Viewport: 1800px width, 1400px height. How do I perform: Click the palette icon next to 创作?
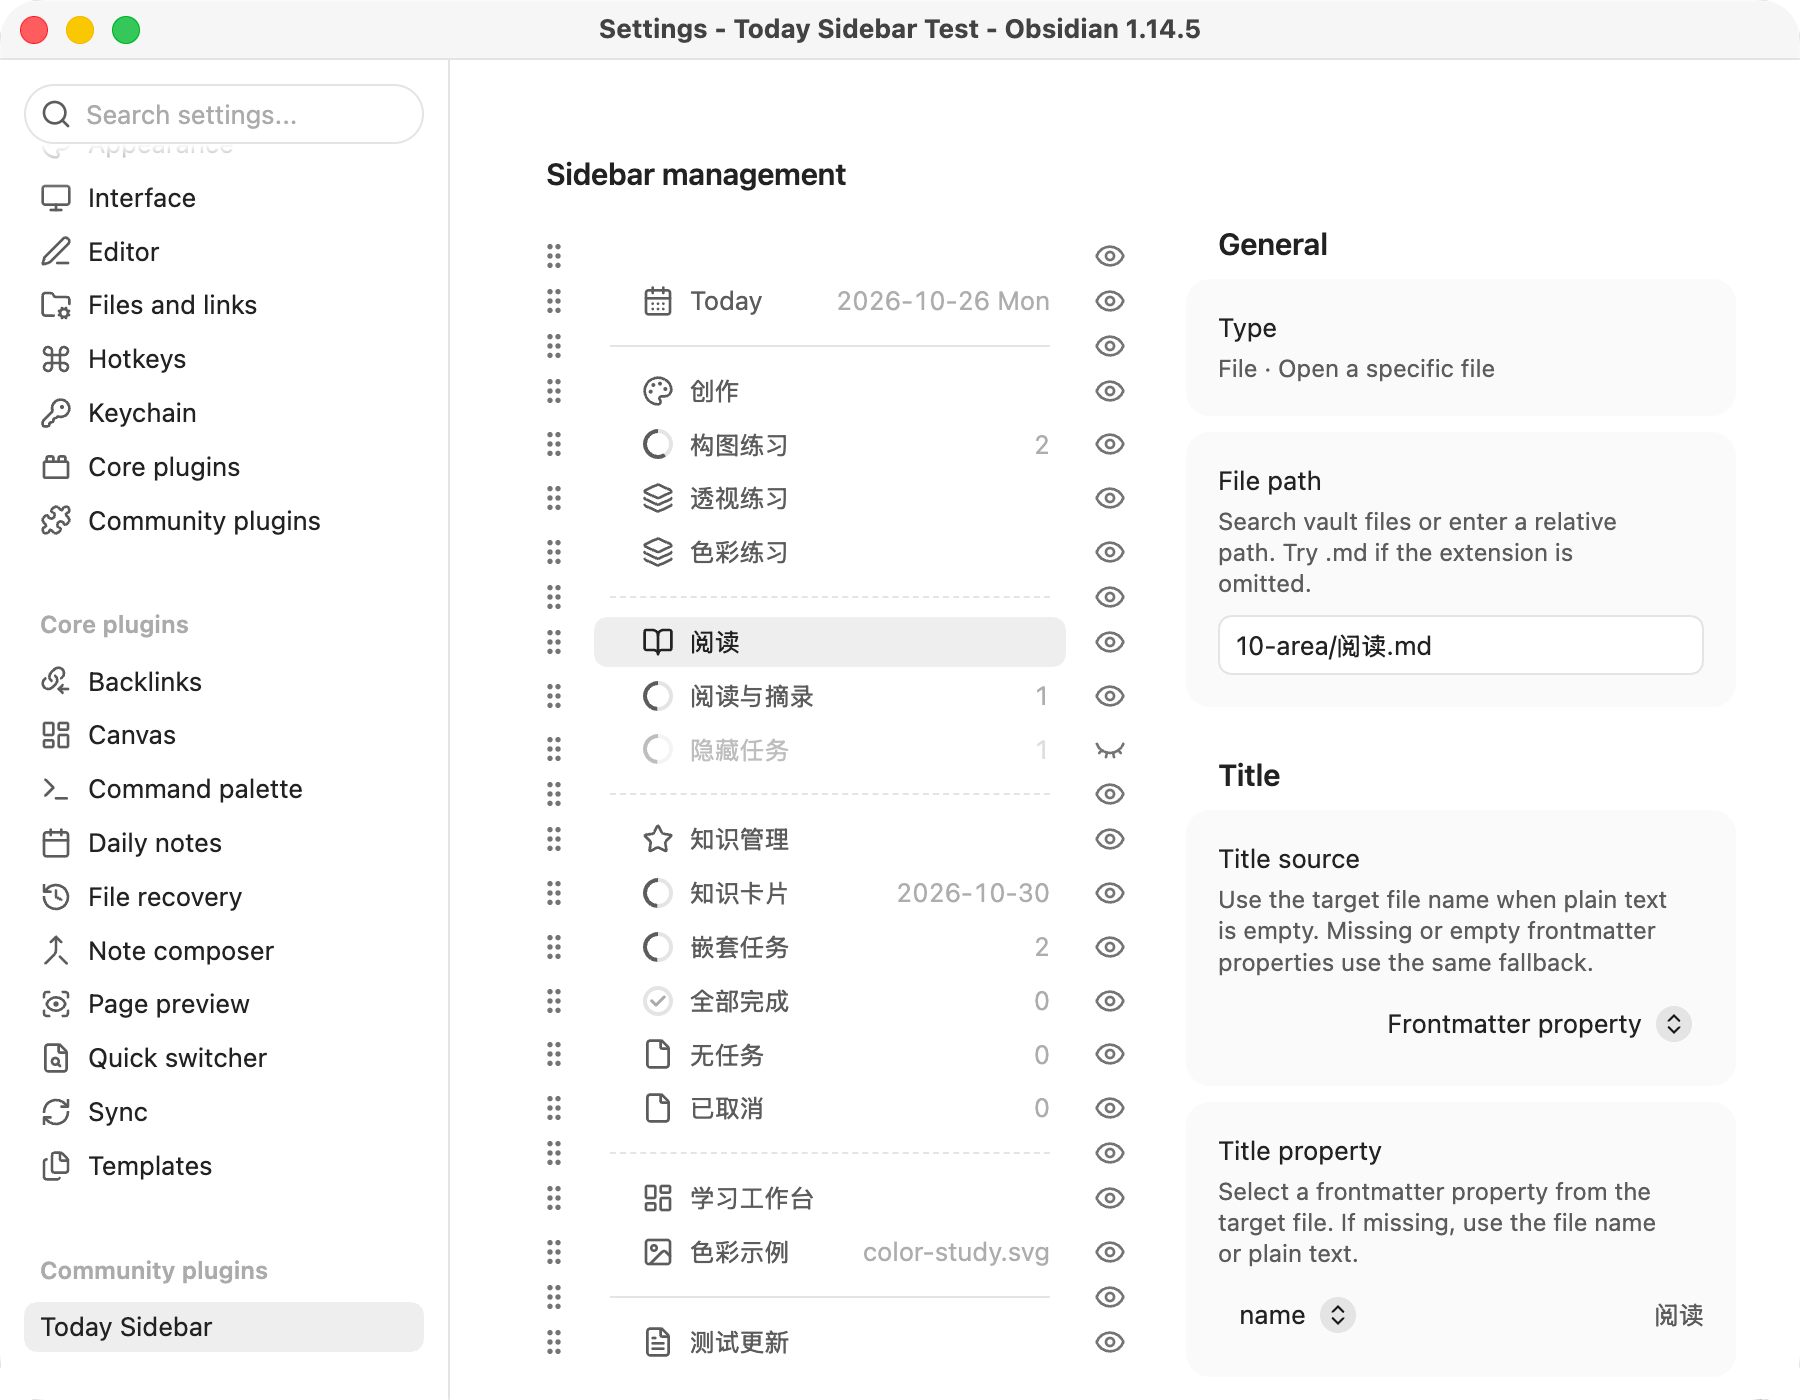[658, 391]
